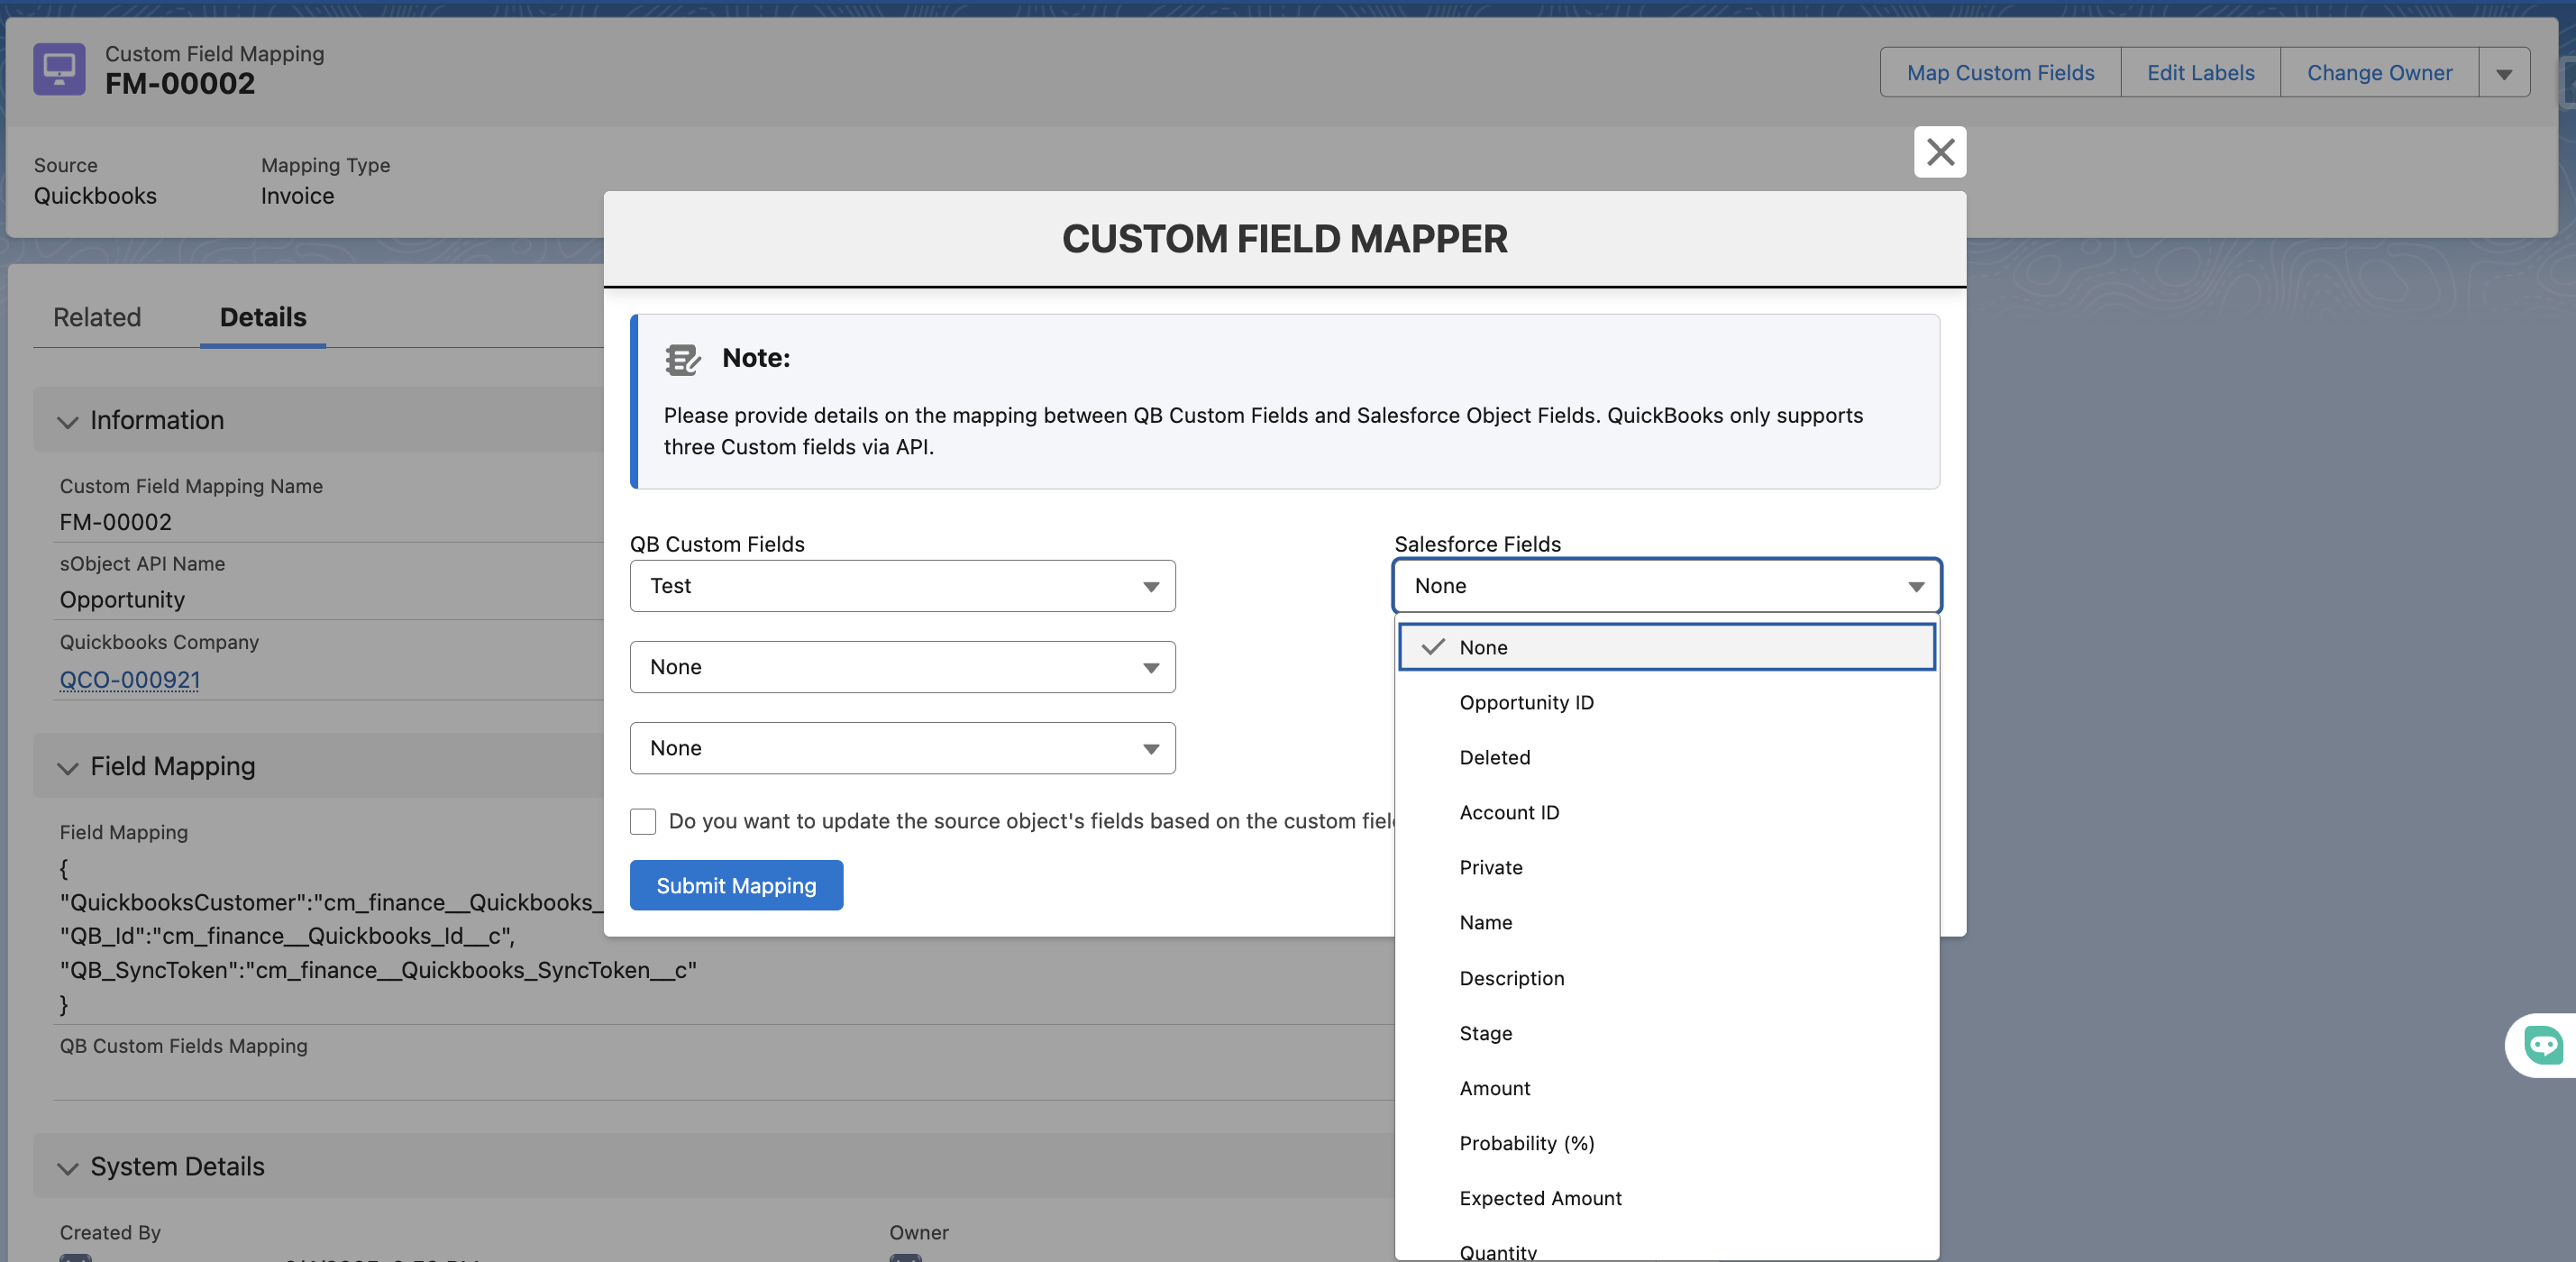Click the Map Custom Fields button
This screenshot has height=1262, width=2576.
point(2000,73)
